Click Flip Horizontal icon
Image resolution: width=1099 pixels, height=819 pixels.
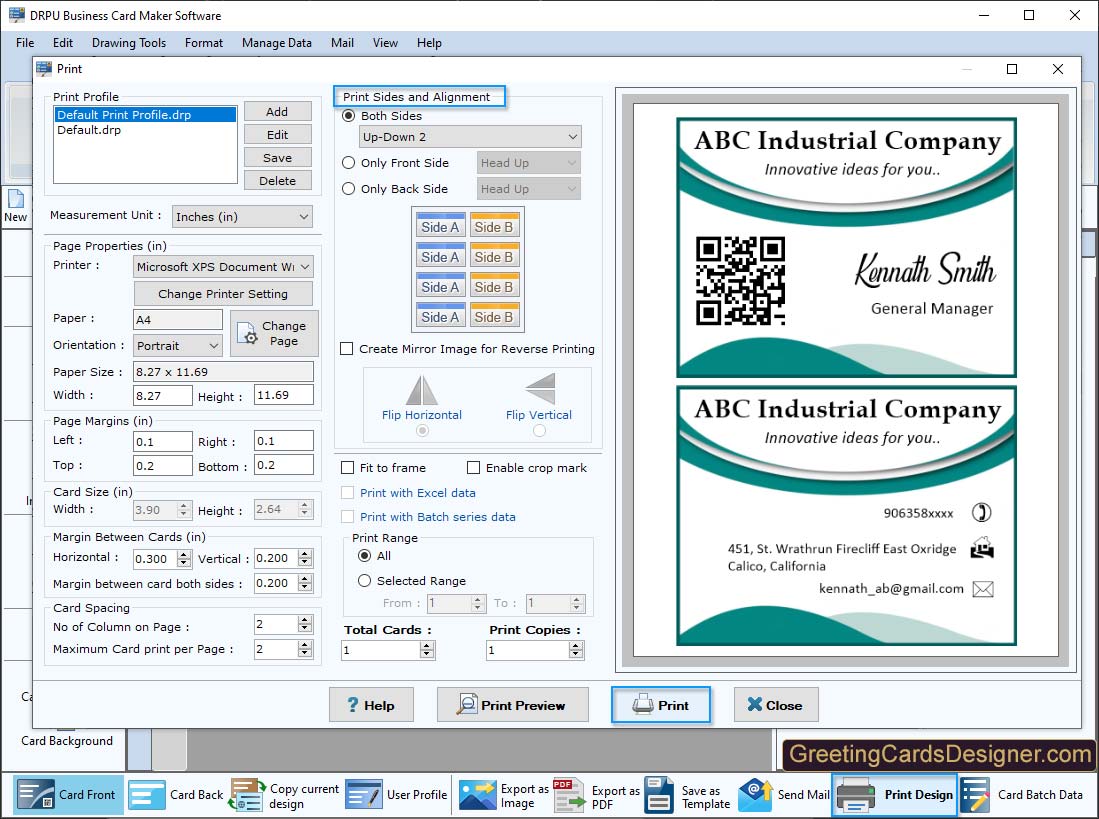(422, 390)
